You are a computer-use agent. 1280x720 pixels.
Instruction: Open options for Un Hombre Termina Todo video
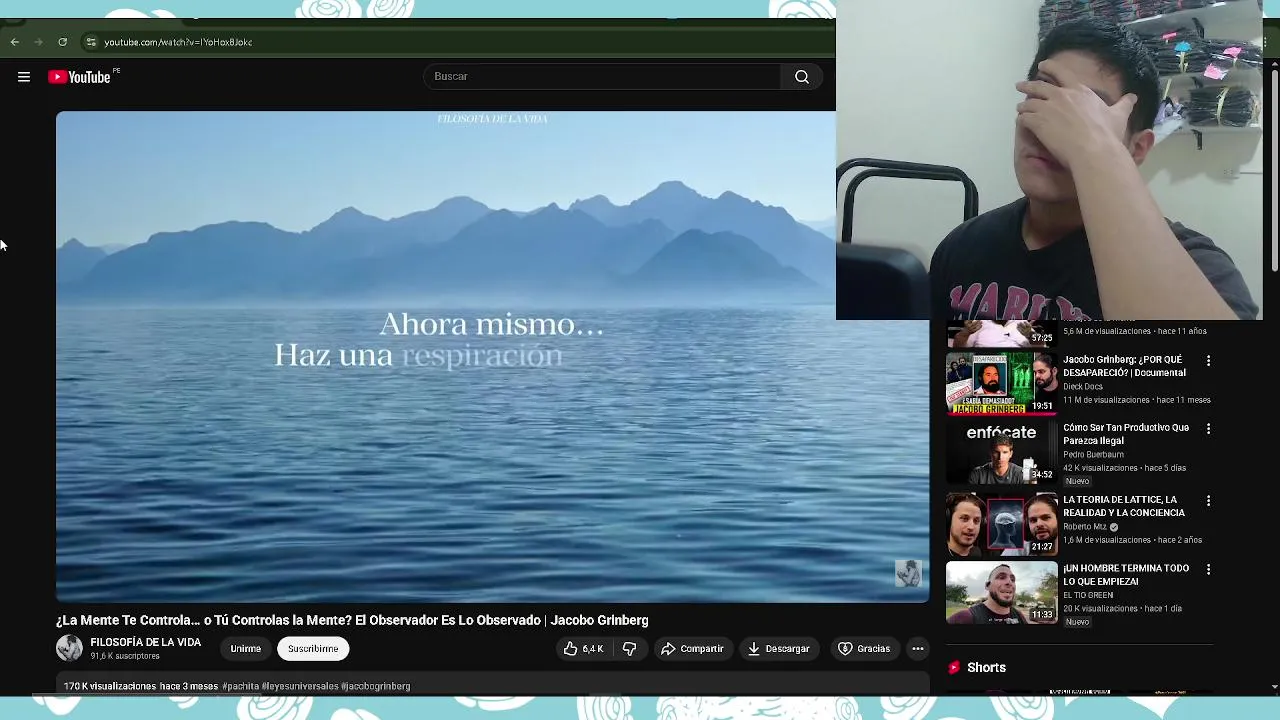1208,569
